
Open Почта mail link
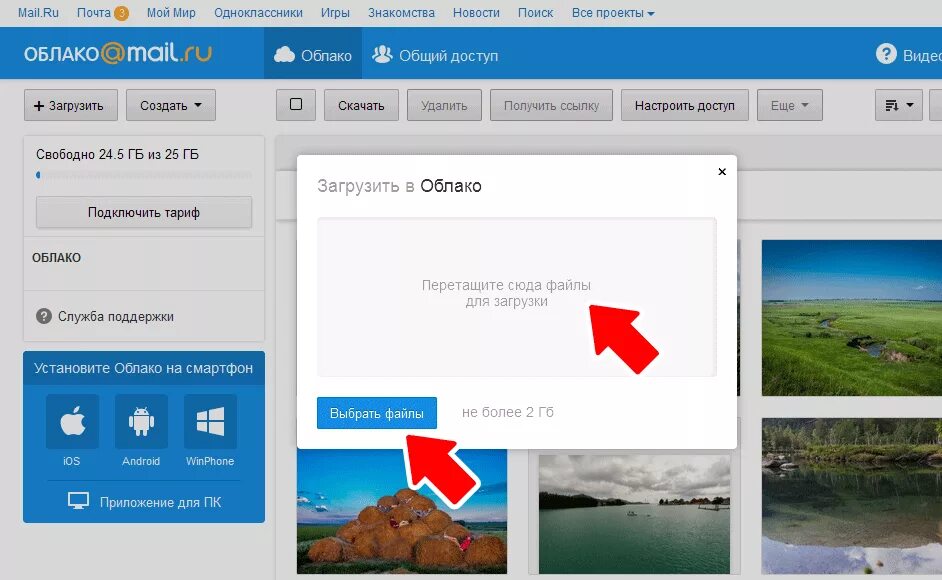tap(94, 13)
